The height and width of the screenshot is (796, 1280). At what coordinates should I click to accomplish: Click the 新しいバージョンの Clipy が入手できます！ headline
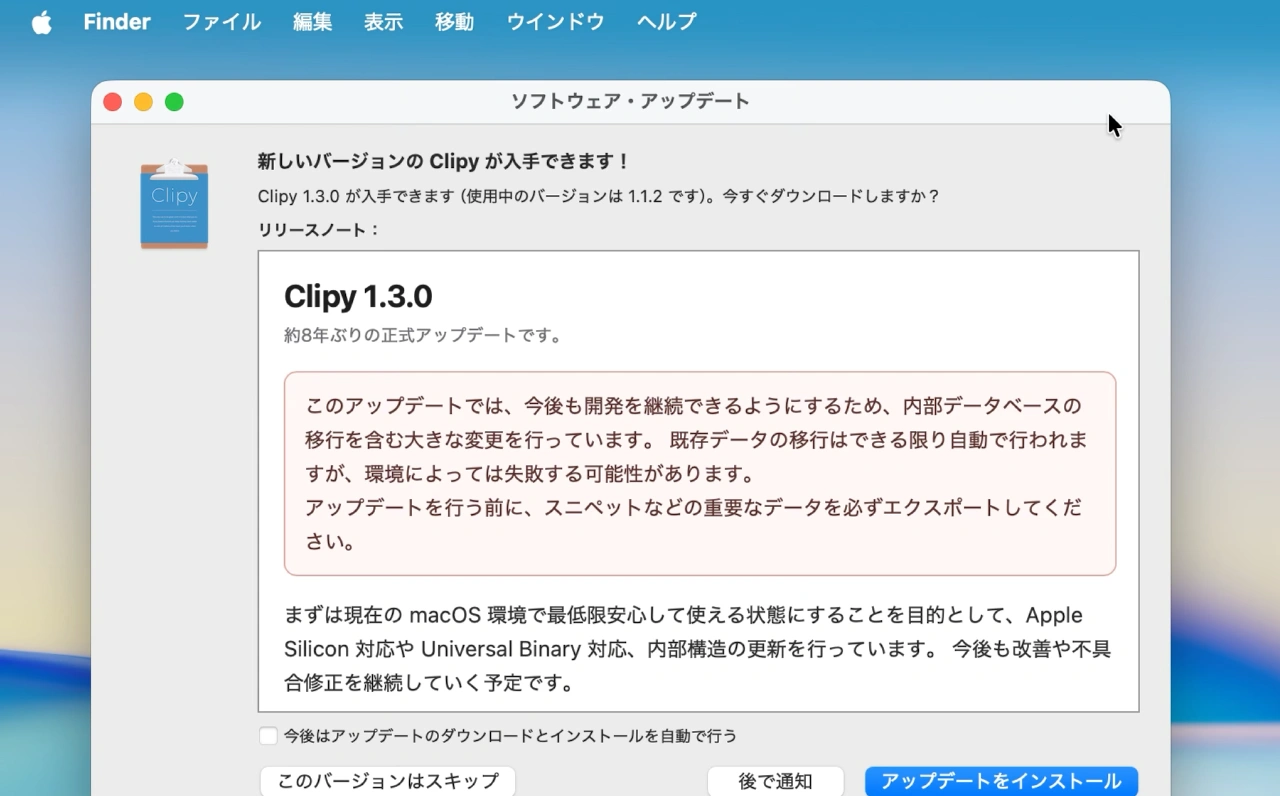444,161
